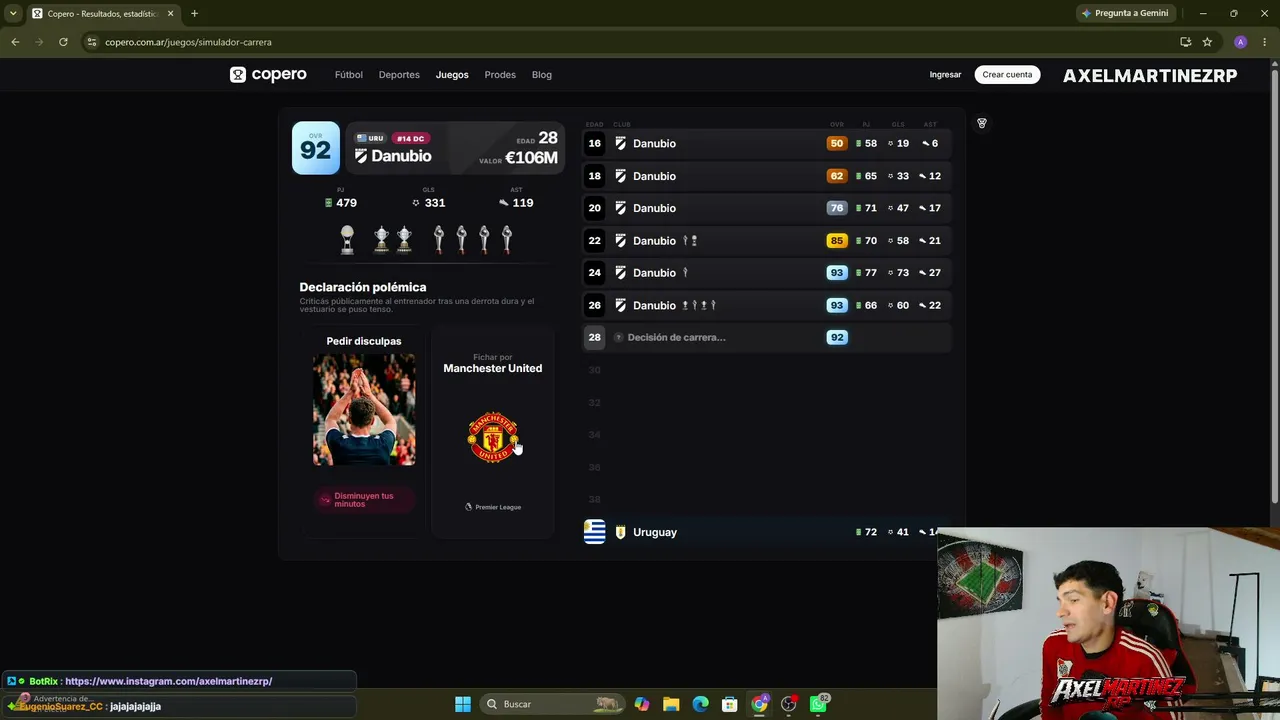Open WhatsApp from the taskbar
1280x720 pixels.
pos(819,704)
